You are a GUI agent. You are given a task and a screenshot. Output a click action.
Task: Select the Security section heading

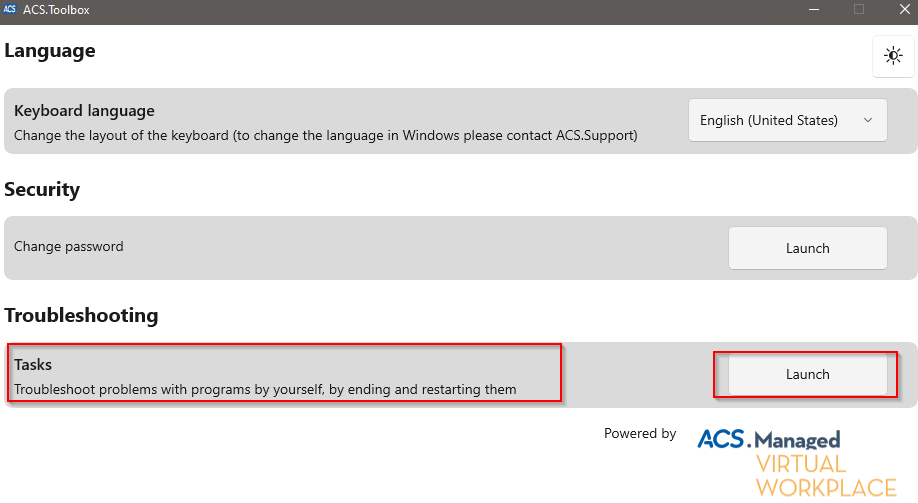42,189
